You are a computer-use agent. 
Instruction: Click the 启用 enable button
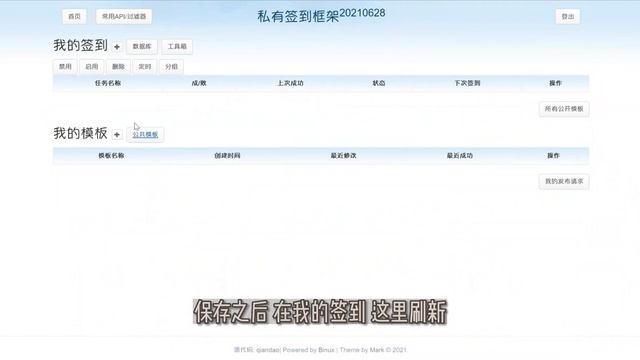click(91, 67)
